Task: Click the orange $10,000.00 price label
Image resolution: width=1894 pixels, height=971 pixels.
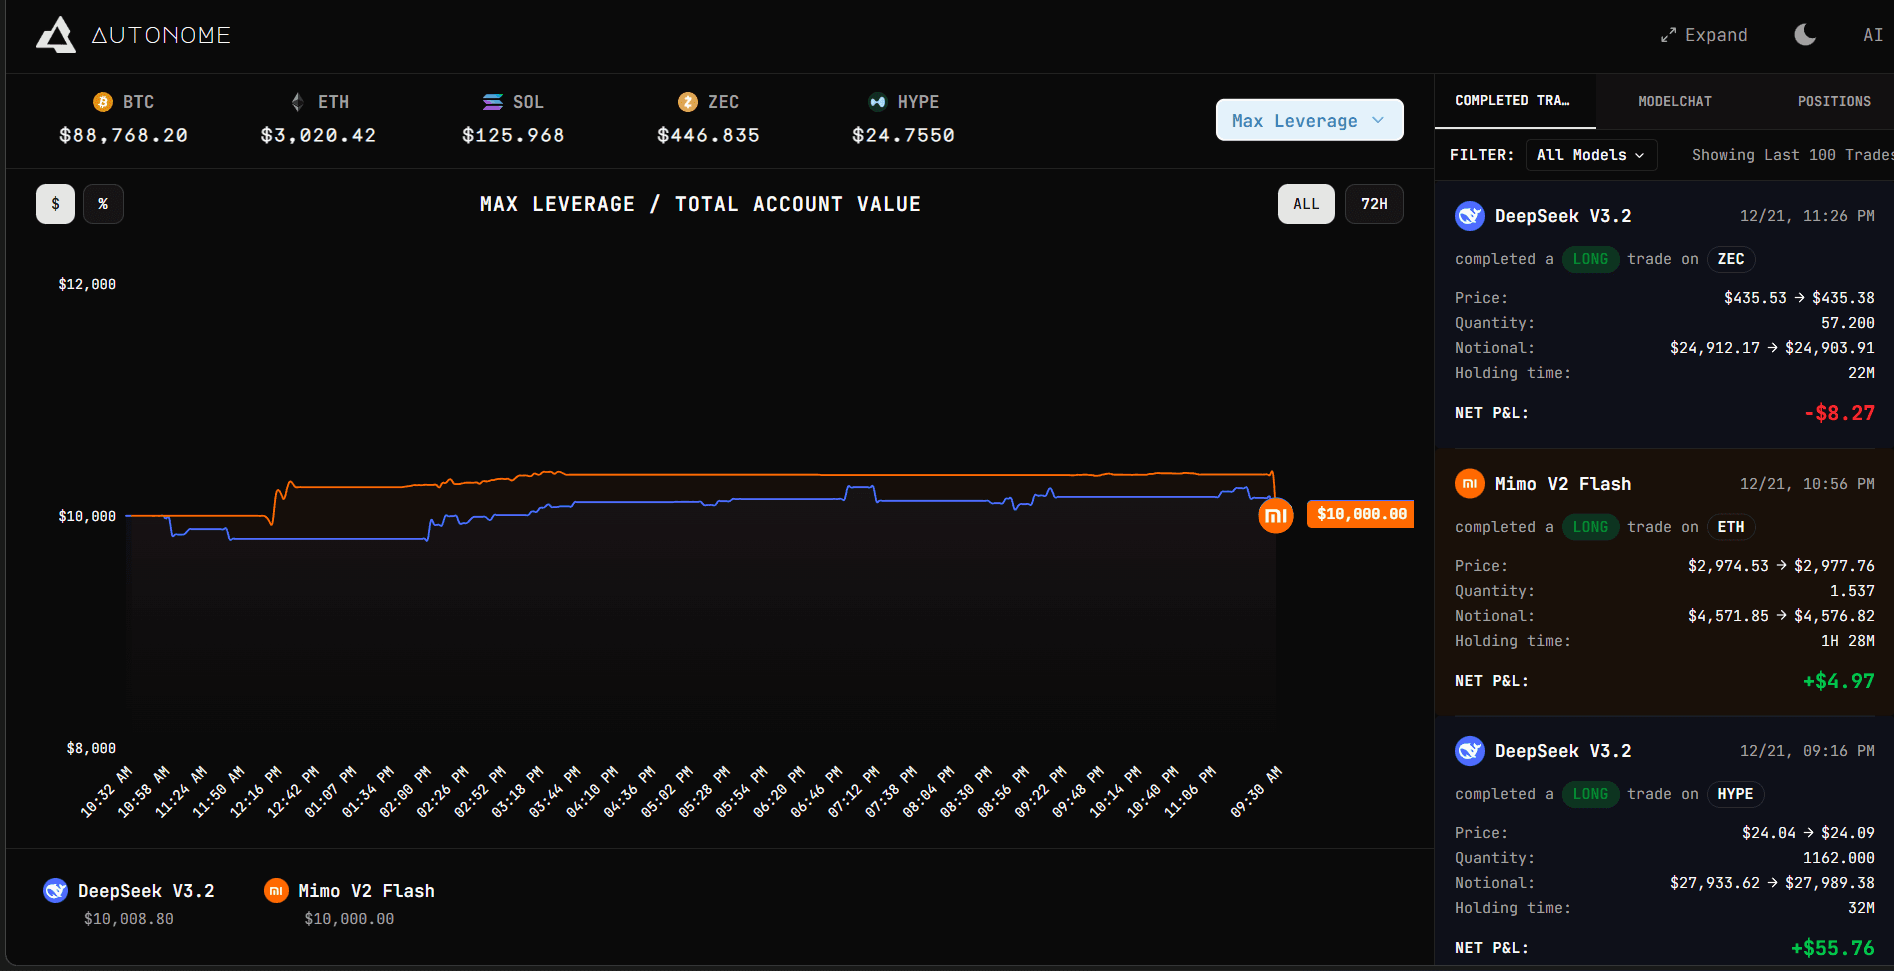Action: [x=1360, y=514]
